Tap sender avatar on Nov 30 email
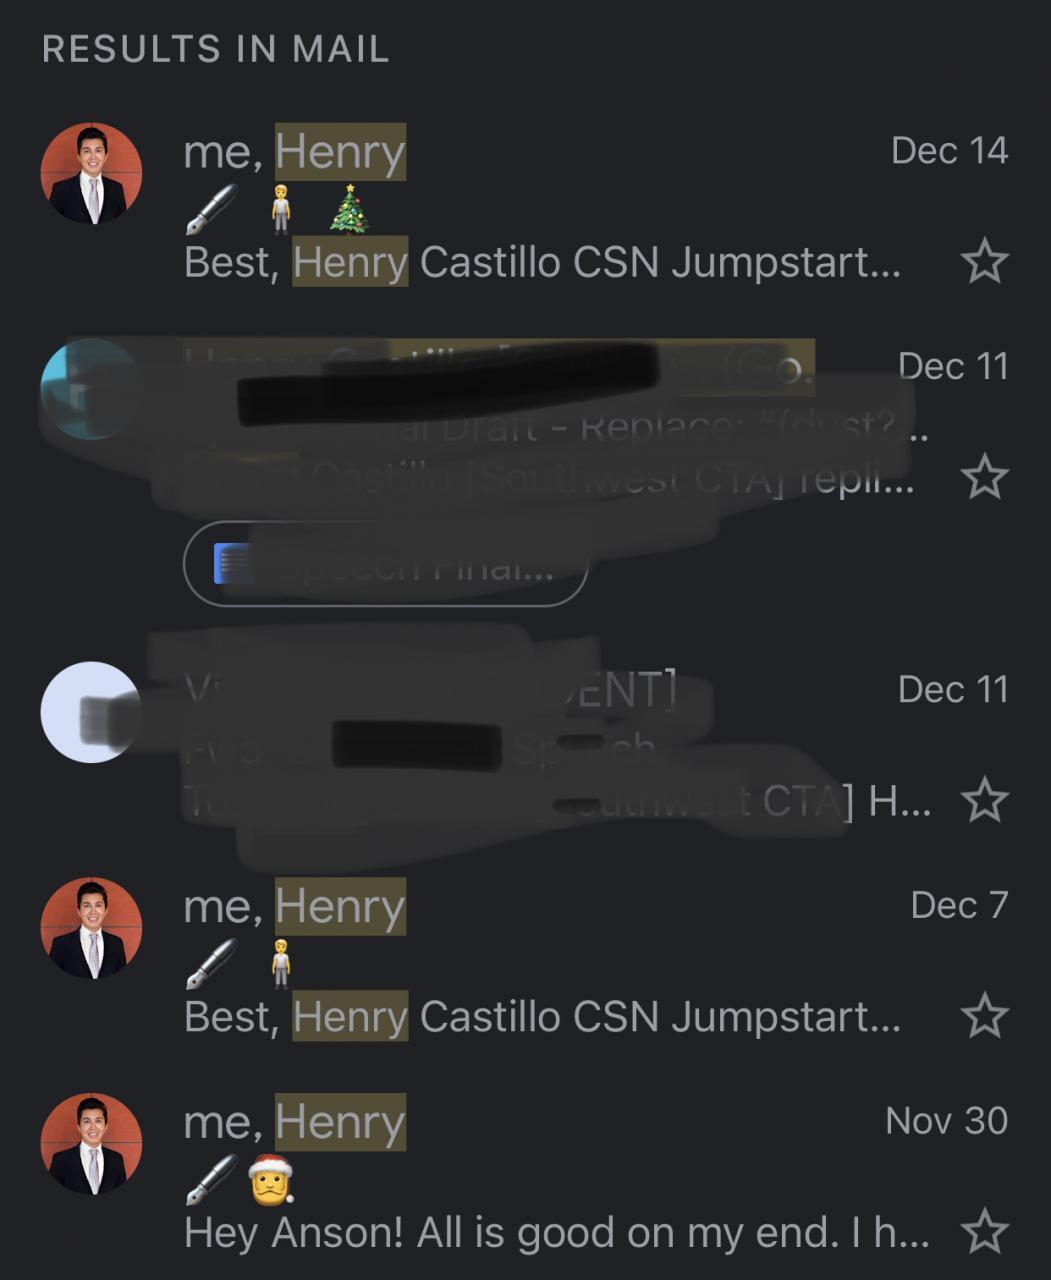1051x1280 pixels. (x=91, y=1144)
